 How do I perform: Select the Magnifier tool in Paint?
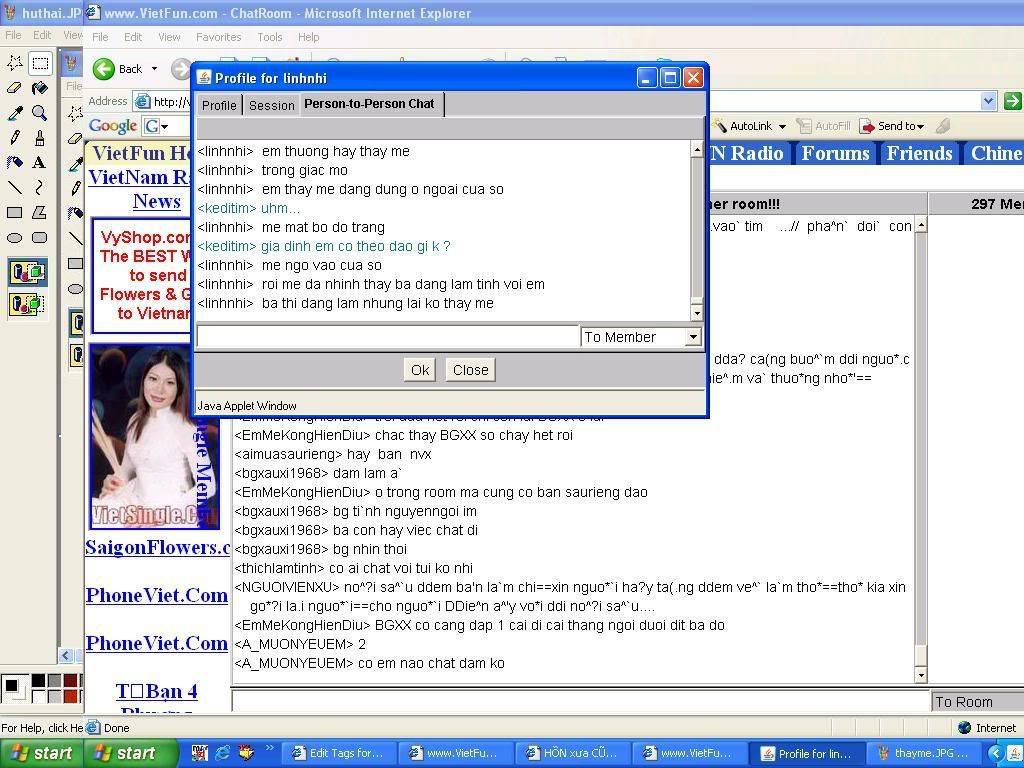coord(40,112)
